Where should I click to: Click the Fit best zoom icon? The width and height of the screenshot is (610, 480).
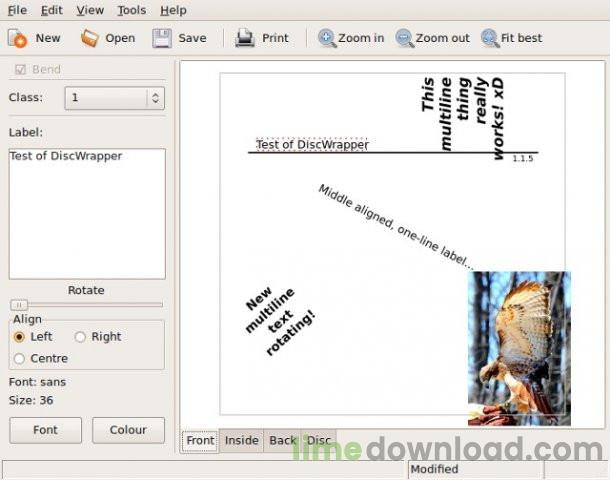pos(490,38)
